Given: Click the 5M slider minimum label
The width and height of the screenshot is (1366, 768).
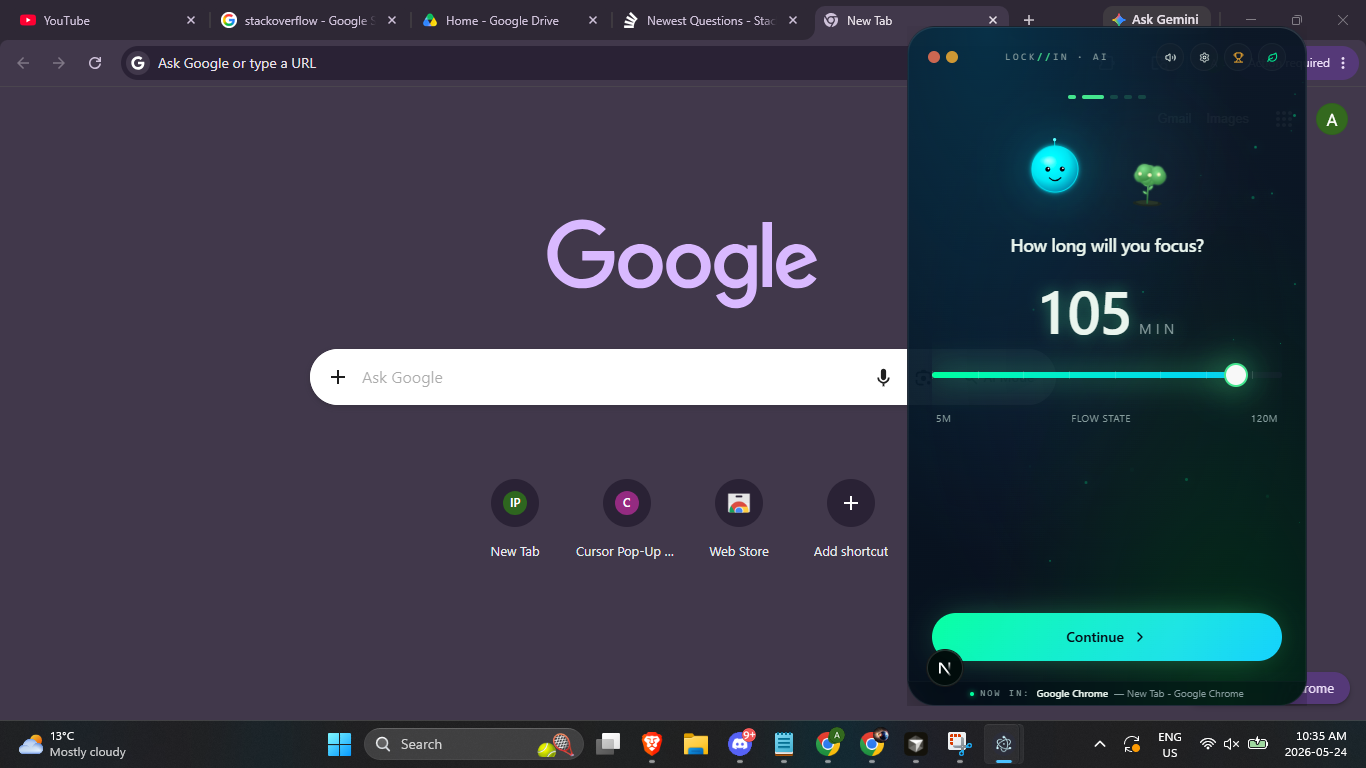Looking at the screenshot, I should click(943, 418).
